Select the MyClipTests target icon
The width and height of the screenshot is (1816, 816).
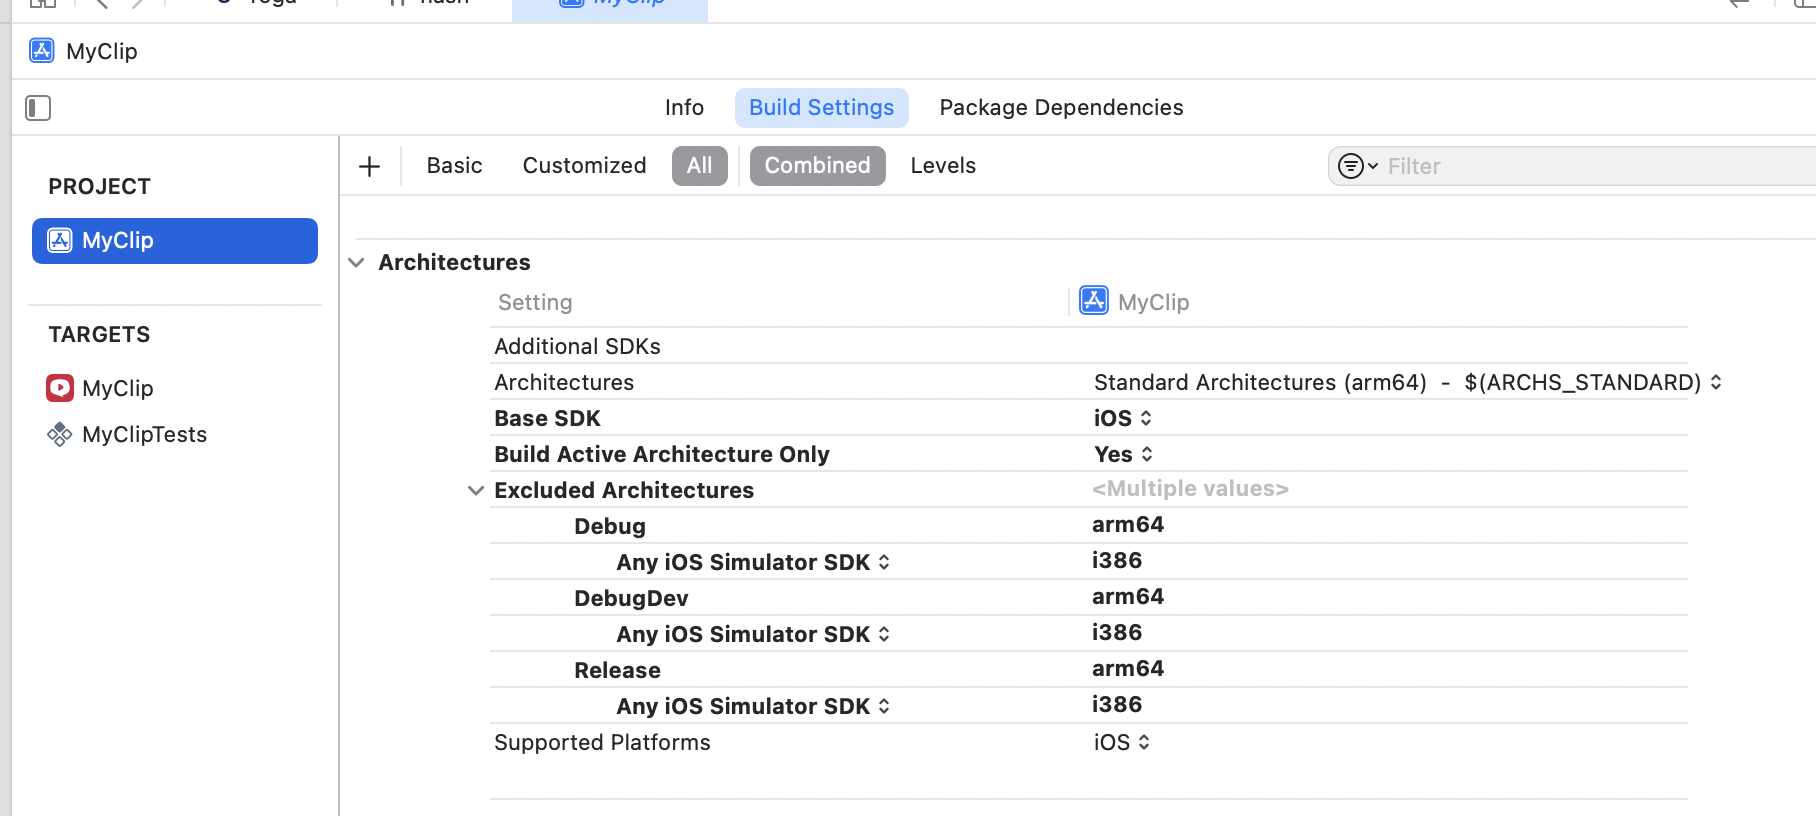60,434
